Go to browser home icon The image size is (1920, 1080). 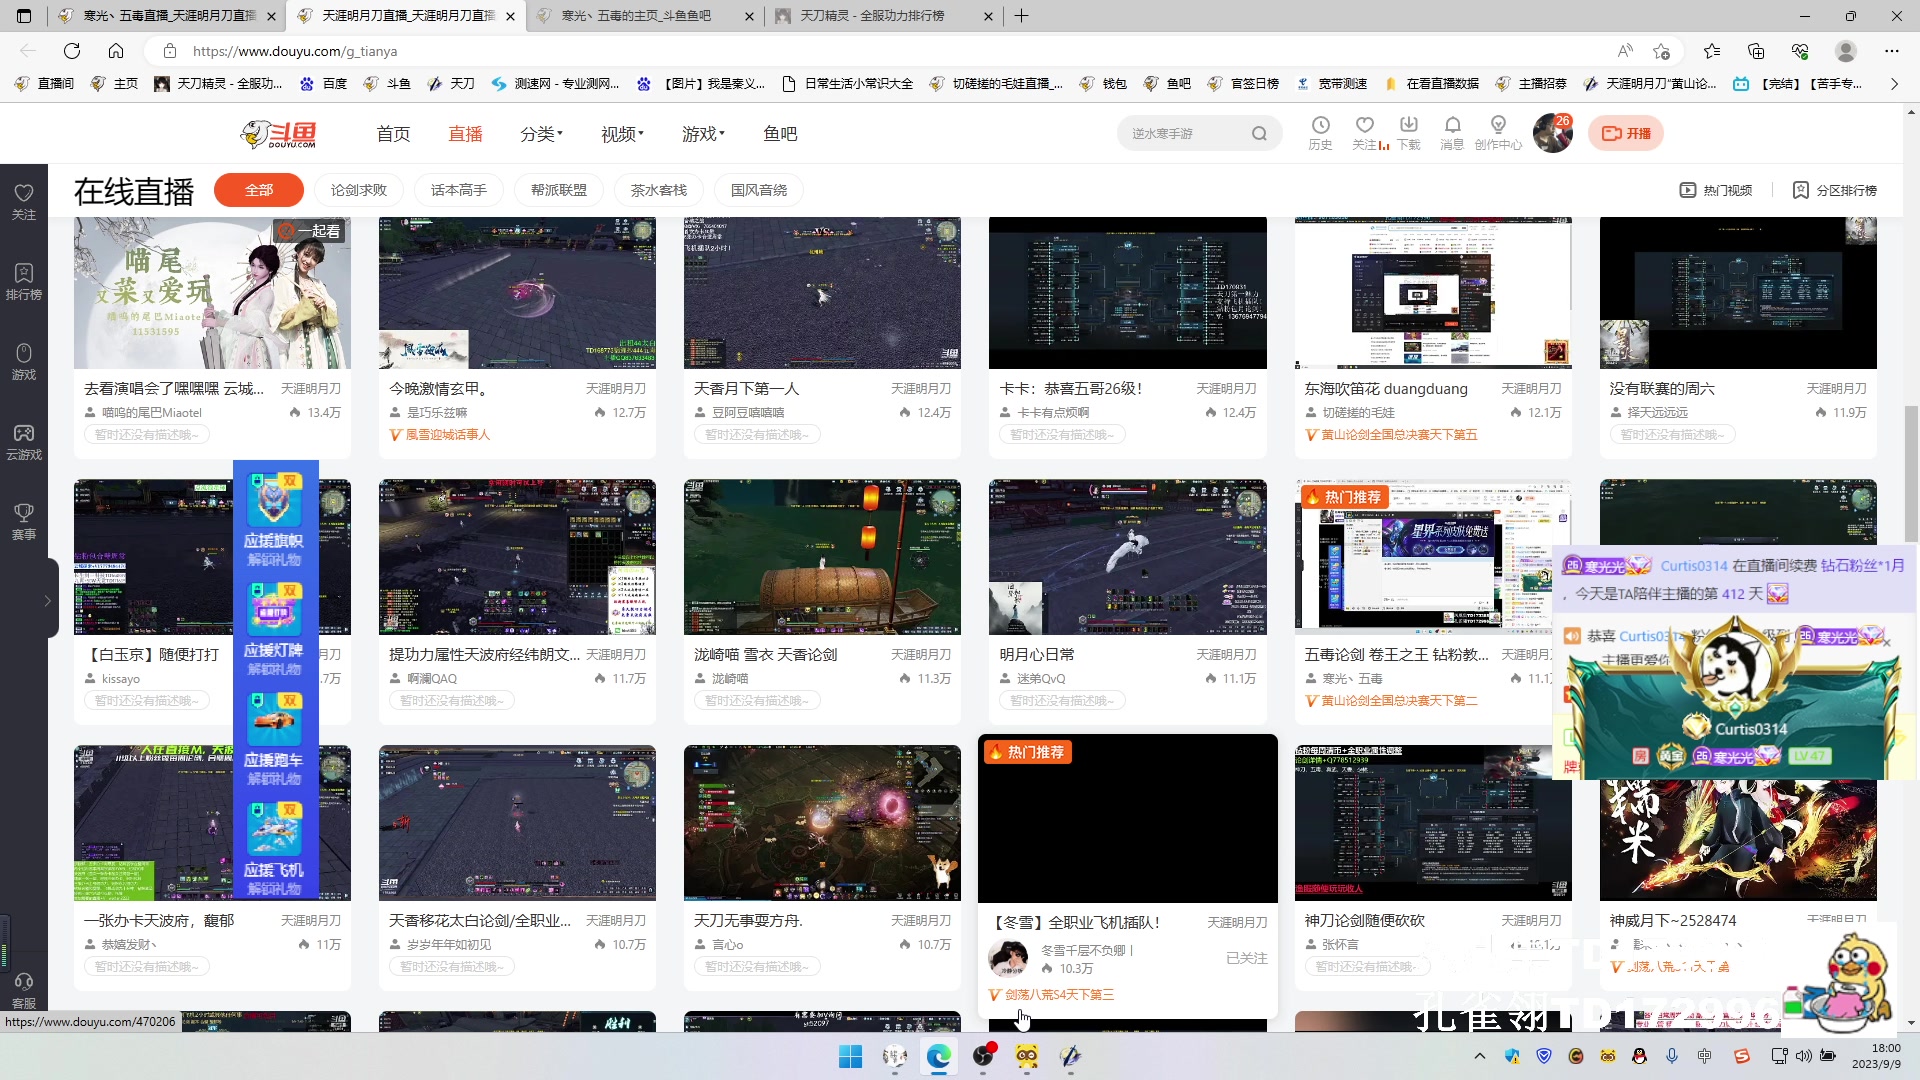[x=116, y=51]
